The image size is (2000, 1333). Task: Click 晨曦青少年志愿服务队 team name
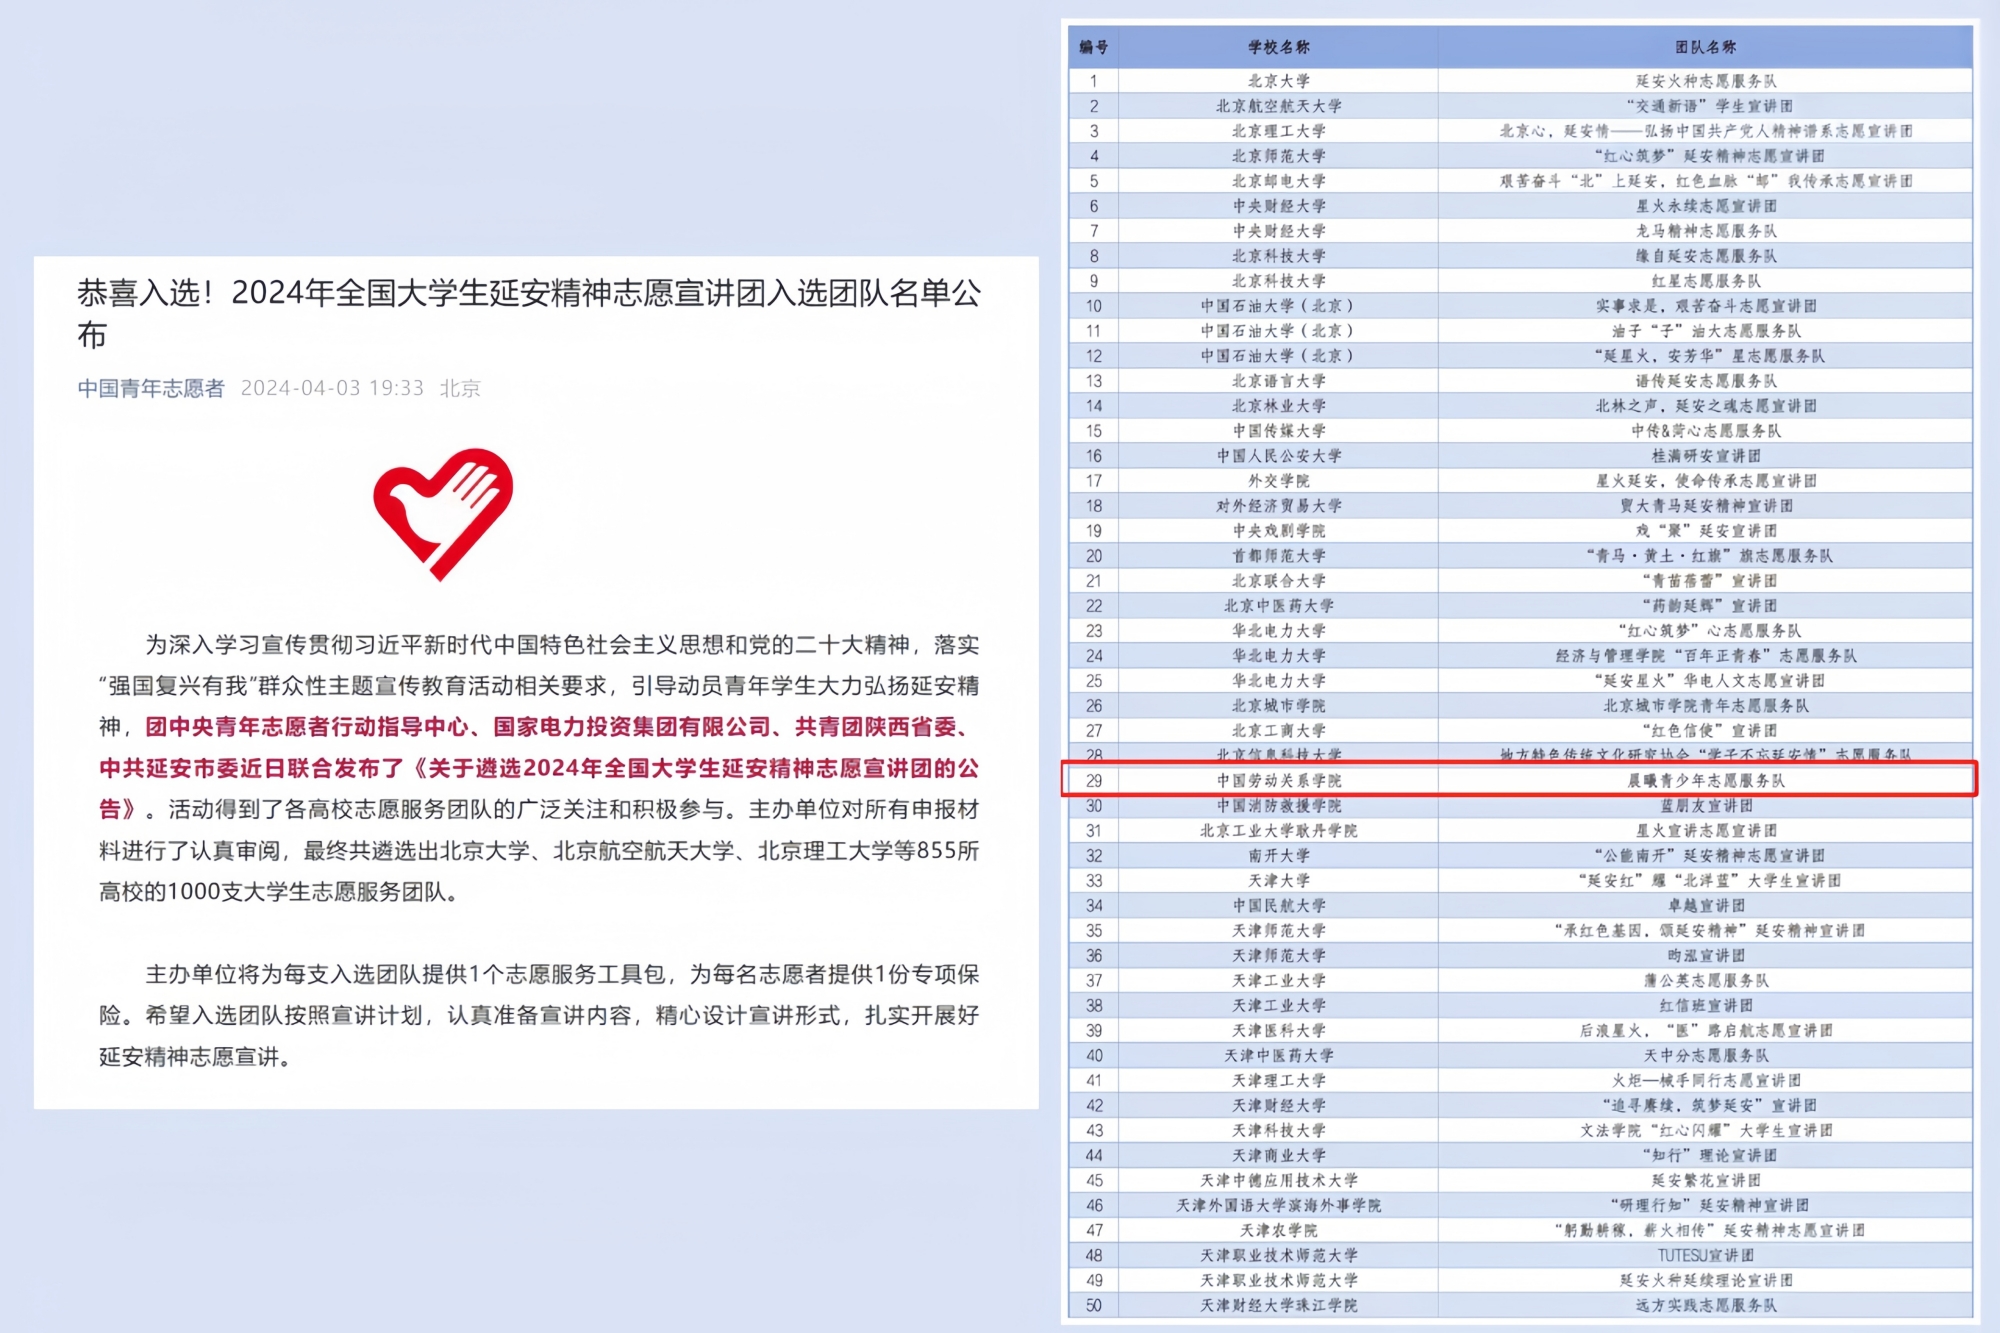(x=1705, y=780)
